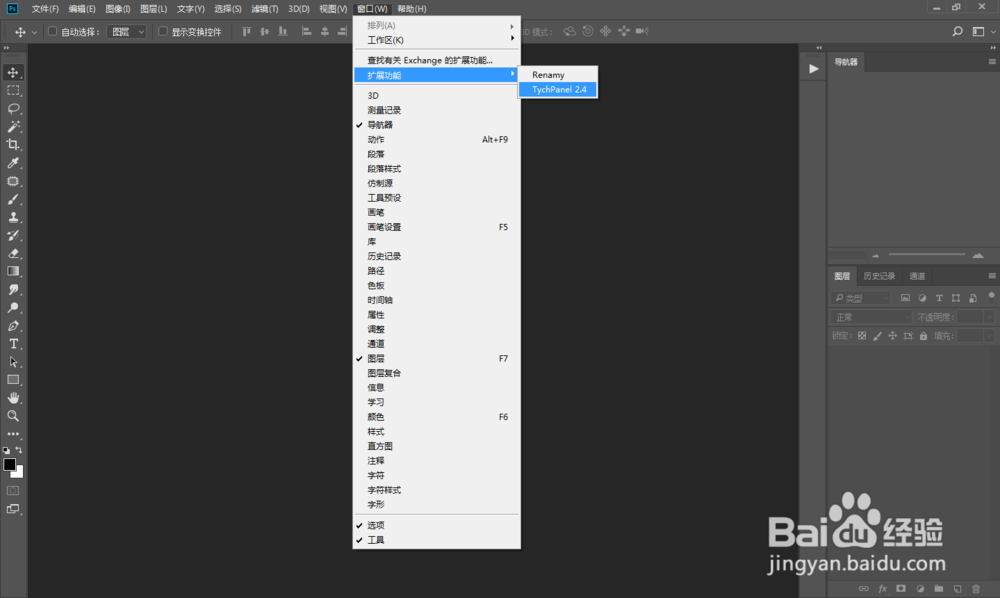The height and width of the screenshot is (598, 1000).
Task: Enable the 自动选择 checkbox in options bar
Action: (52, 31)
